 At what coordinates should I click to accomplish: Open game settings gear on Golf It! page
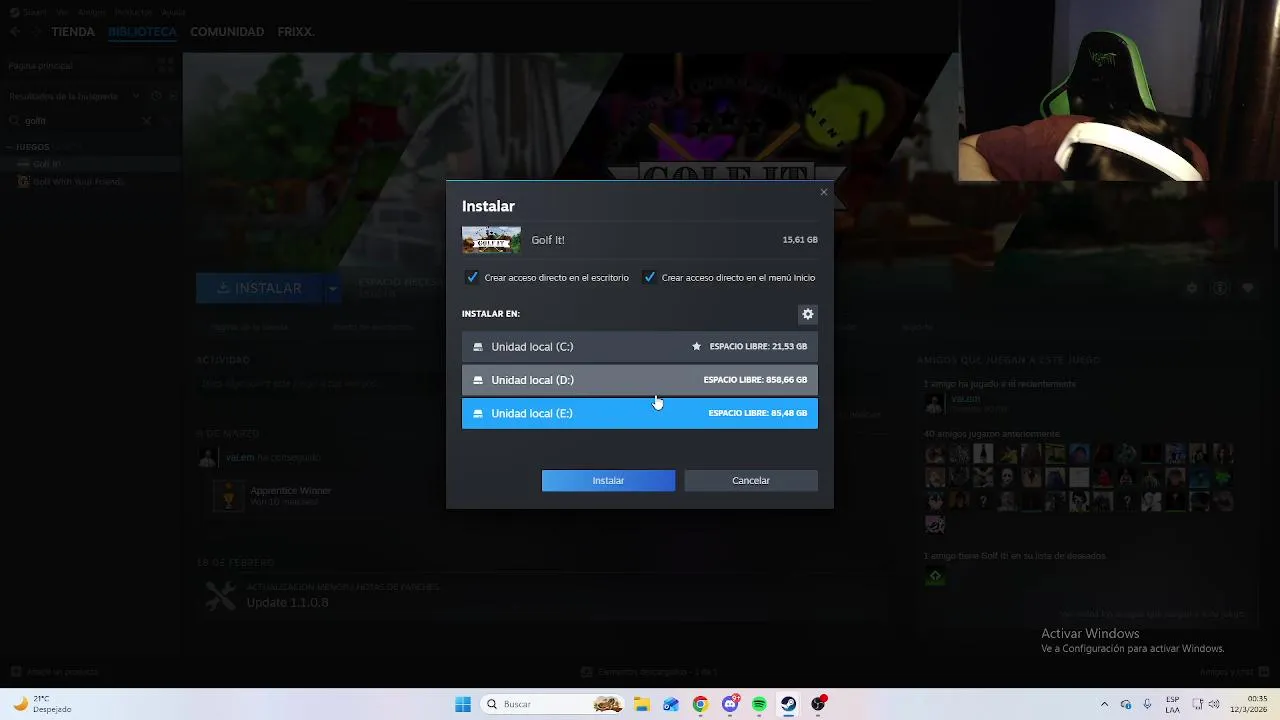(1192, 288)
